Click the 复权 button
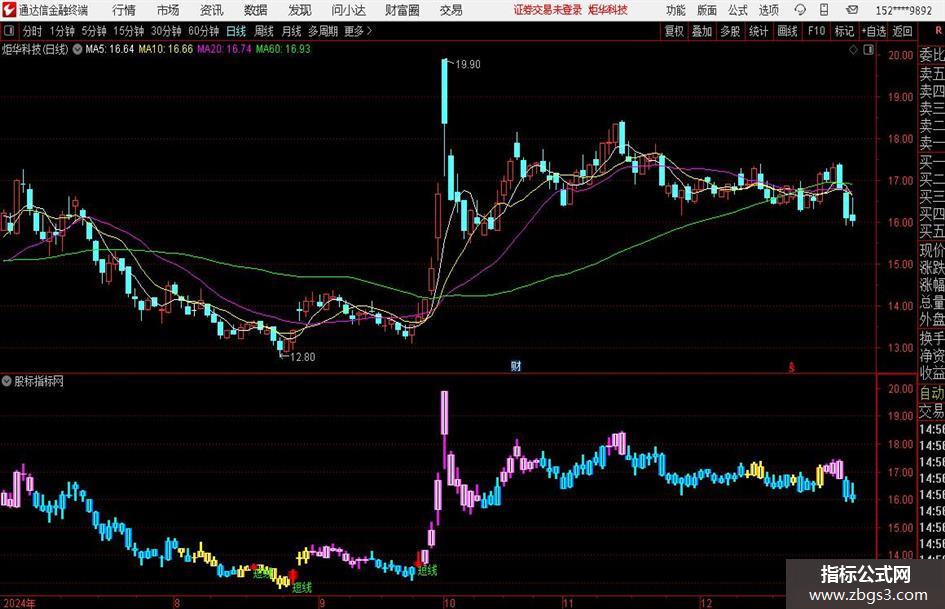 (x=674, y=31)
